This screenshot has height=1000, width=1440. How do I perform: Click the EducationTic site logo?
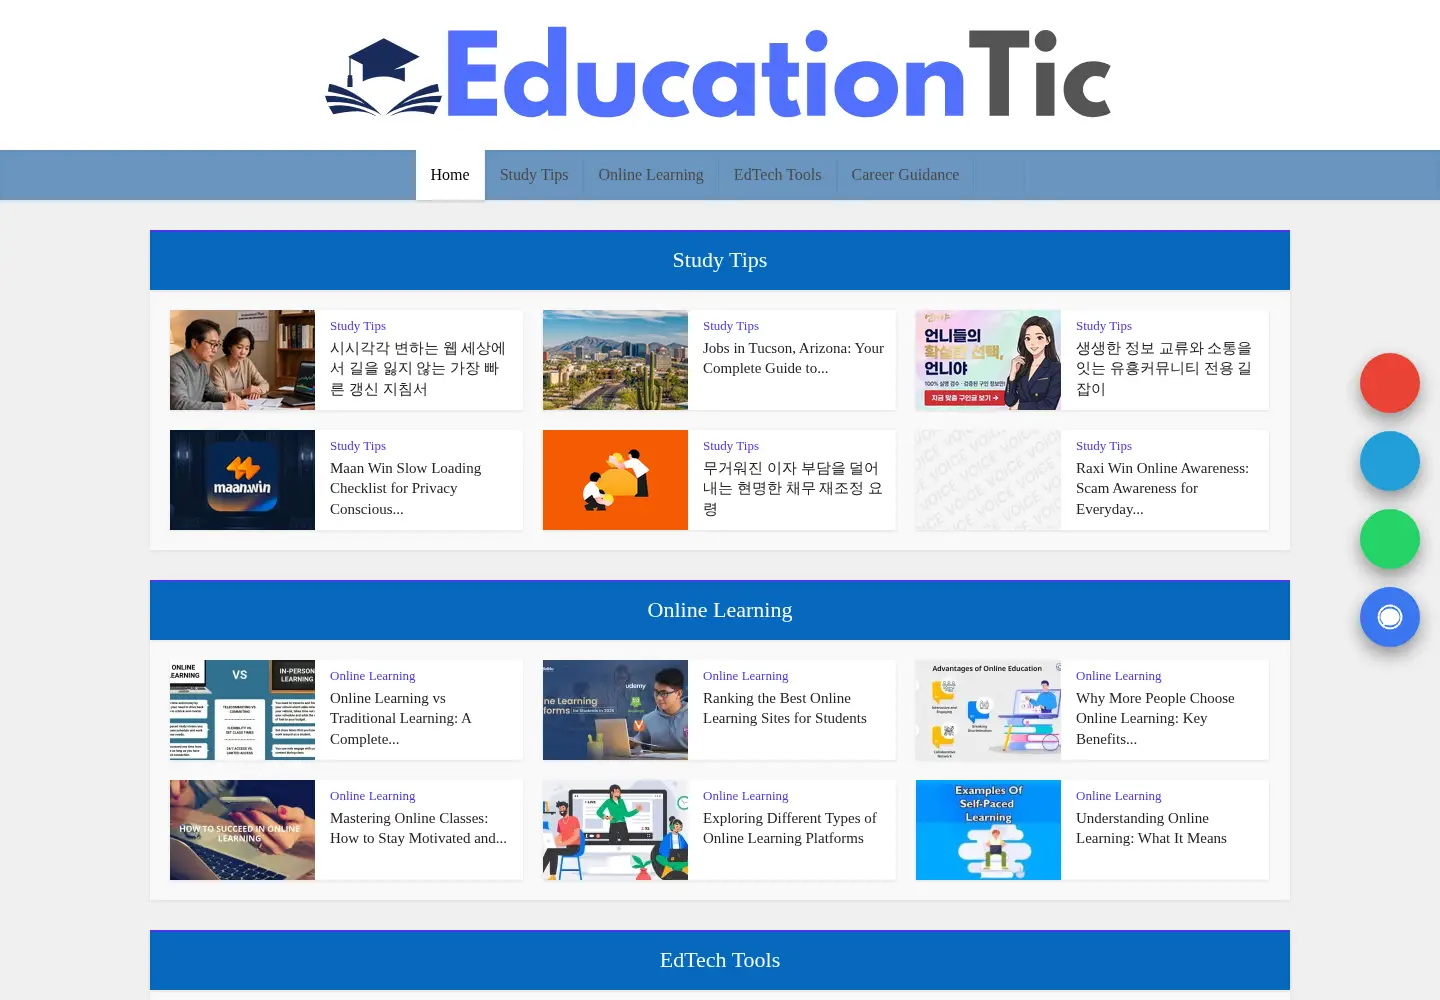tap(719, 75)
